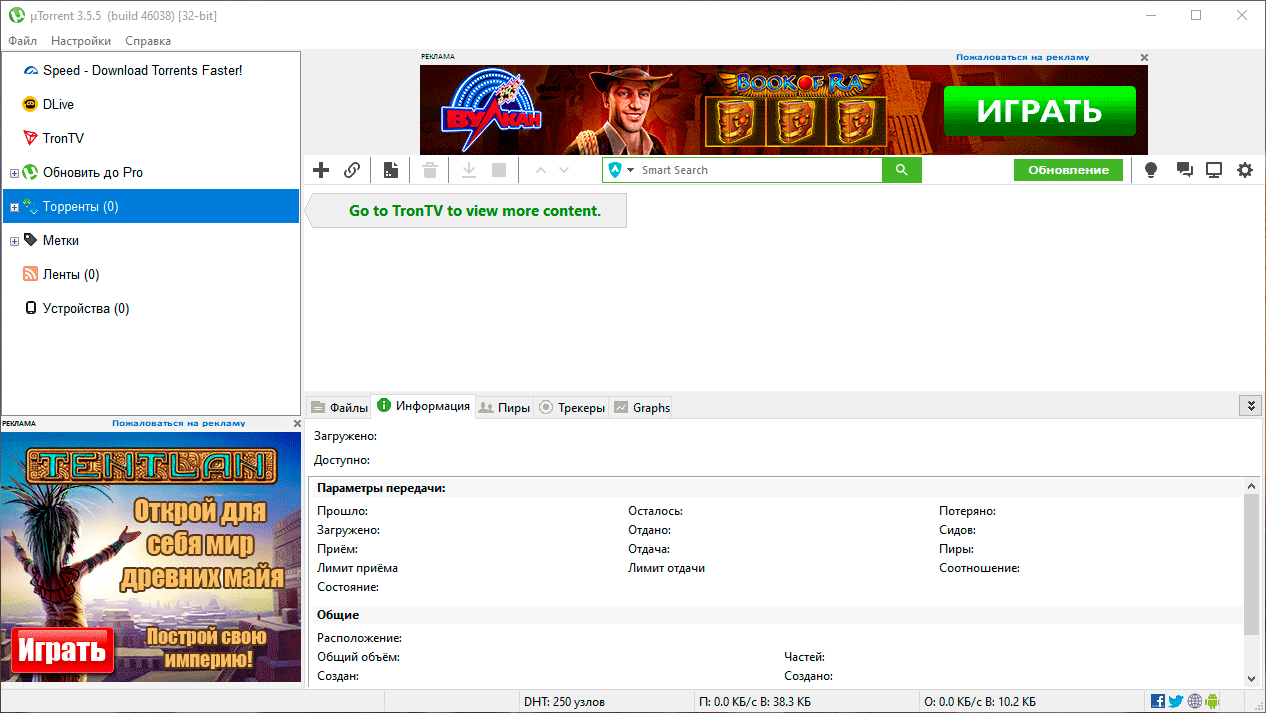Screen dimensions: 1266x713
Task: Click Играть button in sidebar ad
Action: 62,651
